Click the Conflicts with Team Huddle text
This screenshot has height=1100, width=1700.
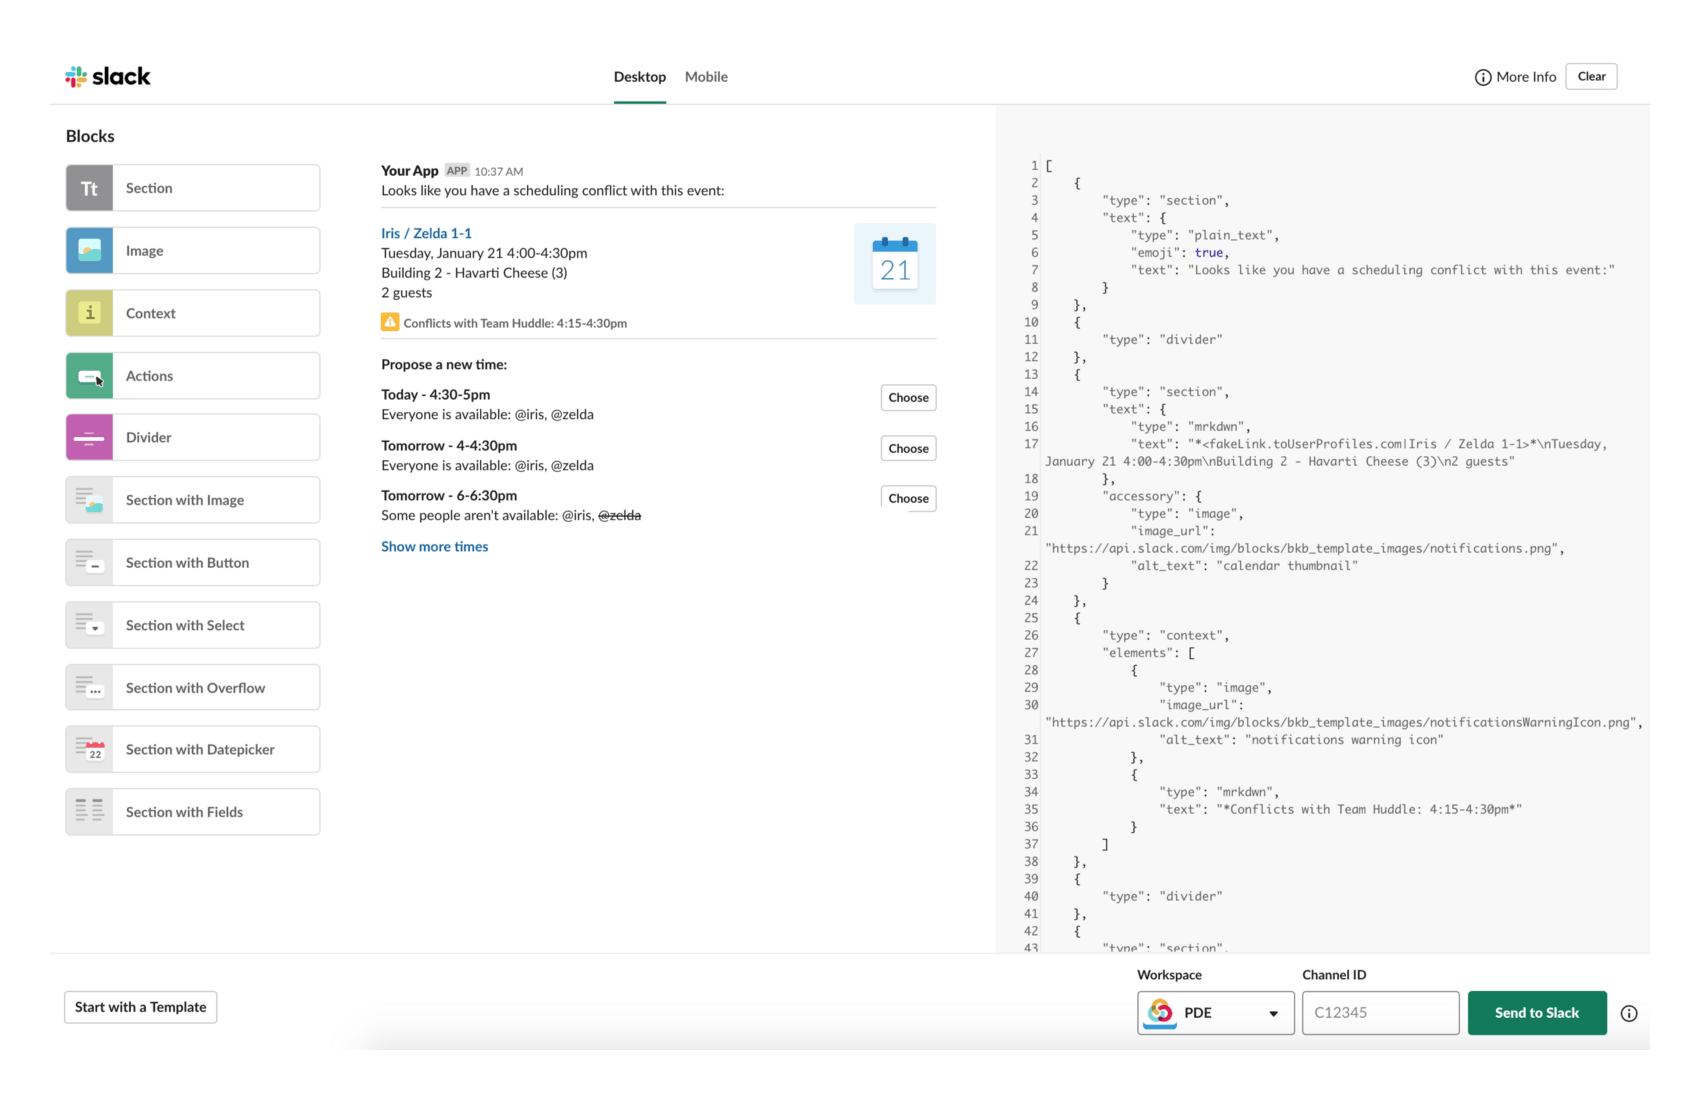[515, 323]
